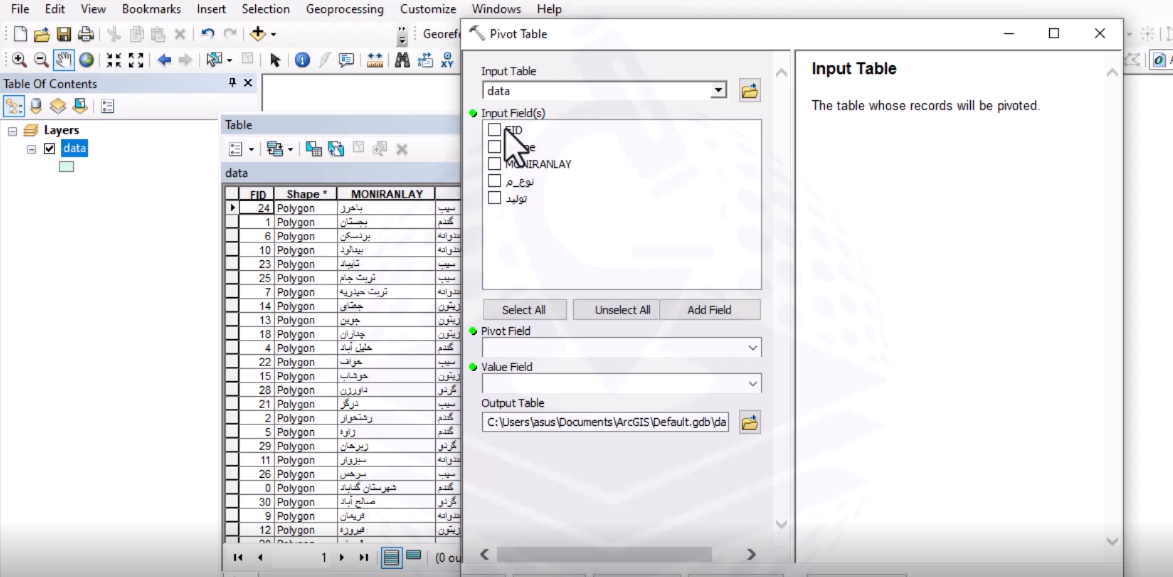Click the Full Extent globe icon
1173x577 pixels.
[x=87, y=60]
